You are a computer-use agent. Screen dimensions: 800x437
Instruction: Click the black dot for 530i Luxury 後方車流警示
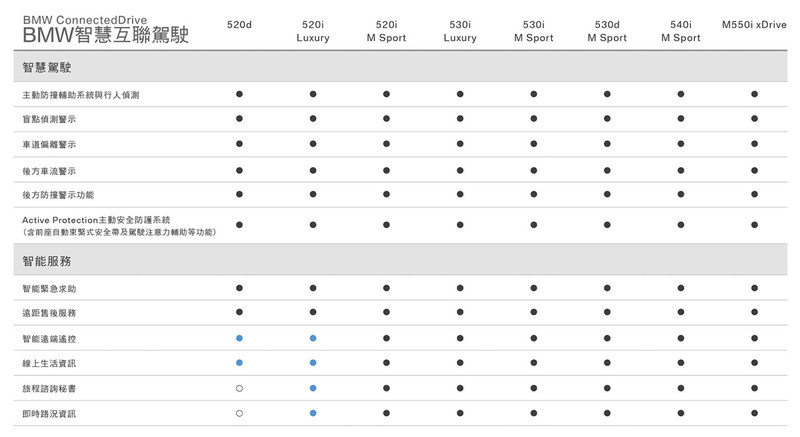point(460,170)
